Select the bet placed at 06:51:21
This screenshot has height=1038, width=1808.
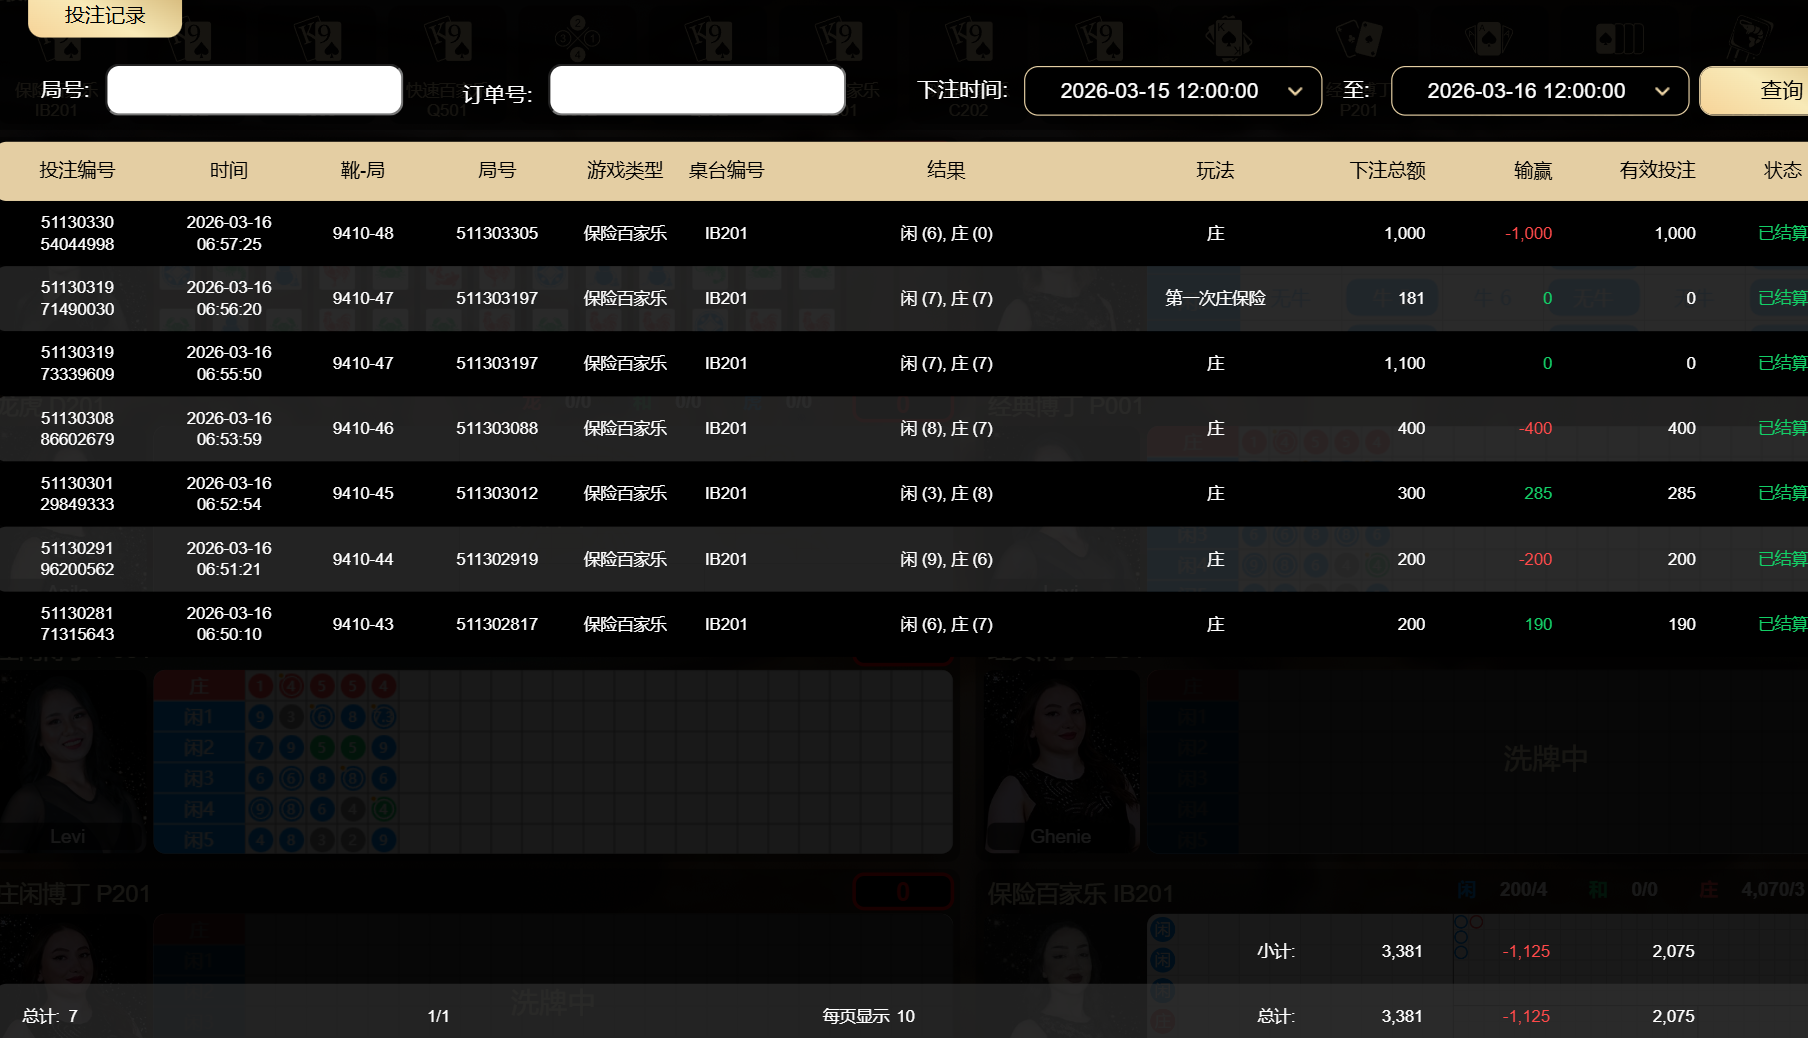(x=229, y=559)
